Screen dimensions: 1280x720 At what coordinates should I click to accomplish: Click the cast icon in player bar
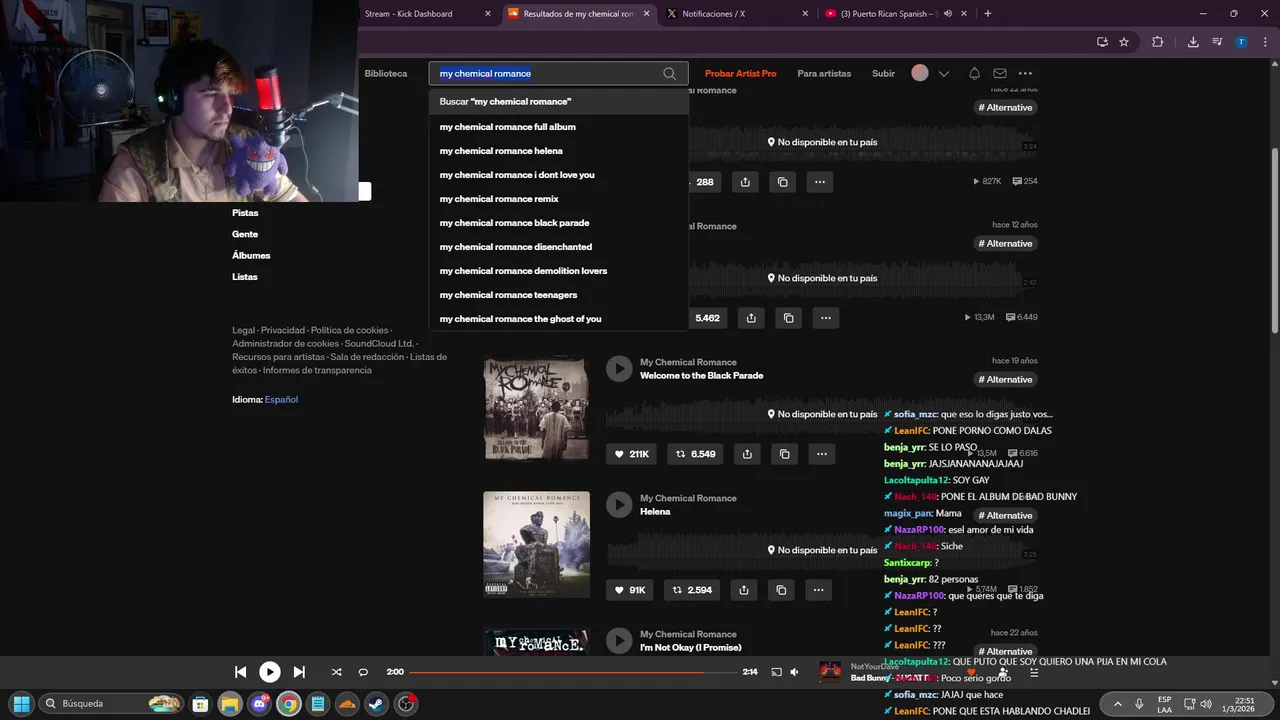tap(776, 672)
